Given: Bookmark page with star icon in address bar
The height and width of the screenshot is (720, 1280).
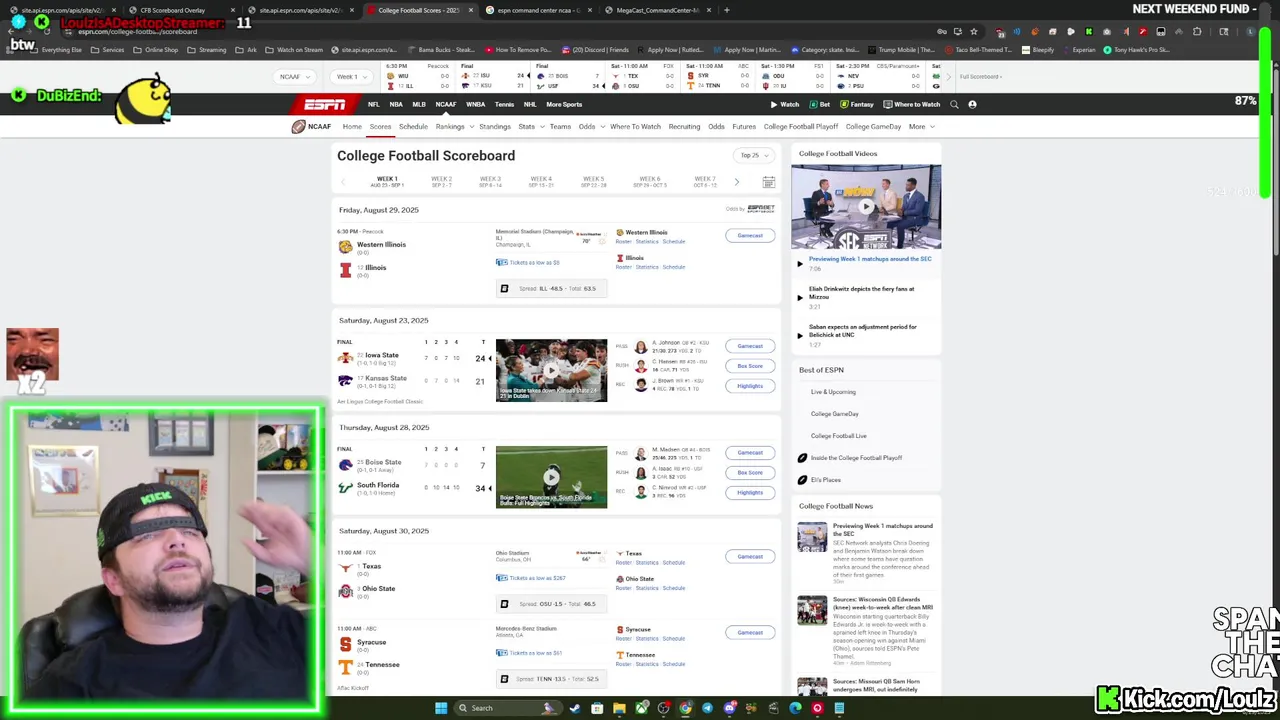Looking at the screenshot, I should (973, 31).
